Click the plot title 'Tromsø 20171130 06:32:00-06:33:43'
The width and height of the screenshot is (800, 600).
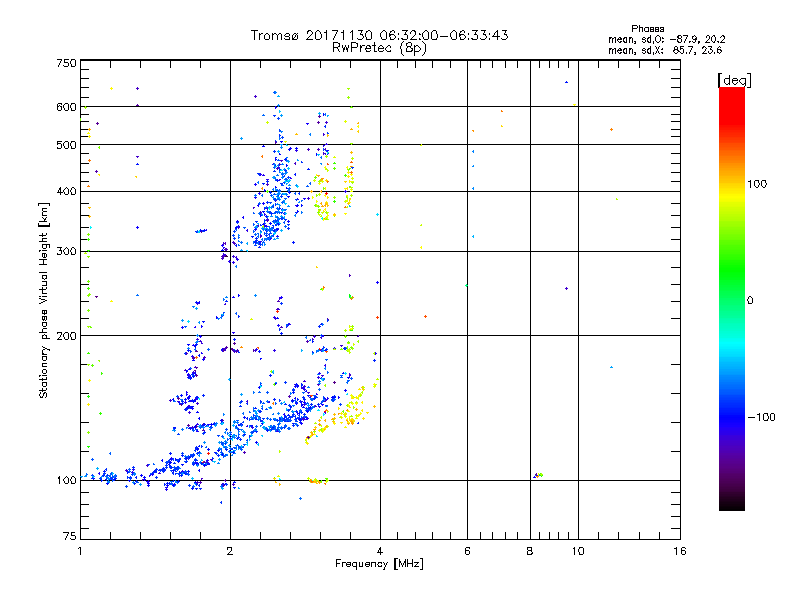379,35
